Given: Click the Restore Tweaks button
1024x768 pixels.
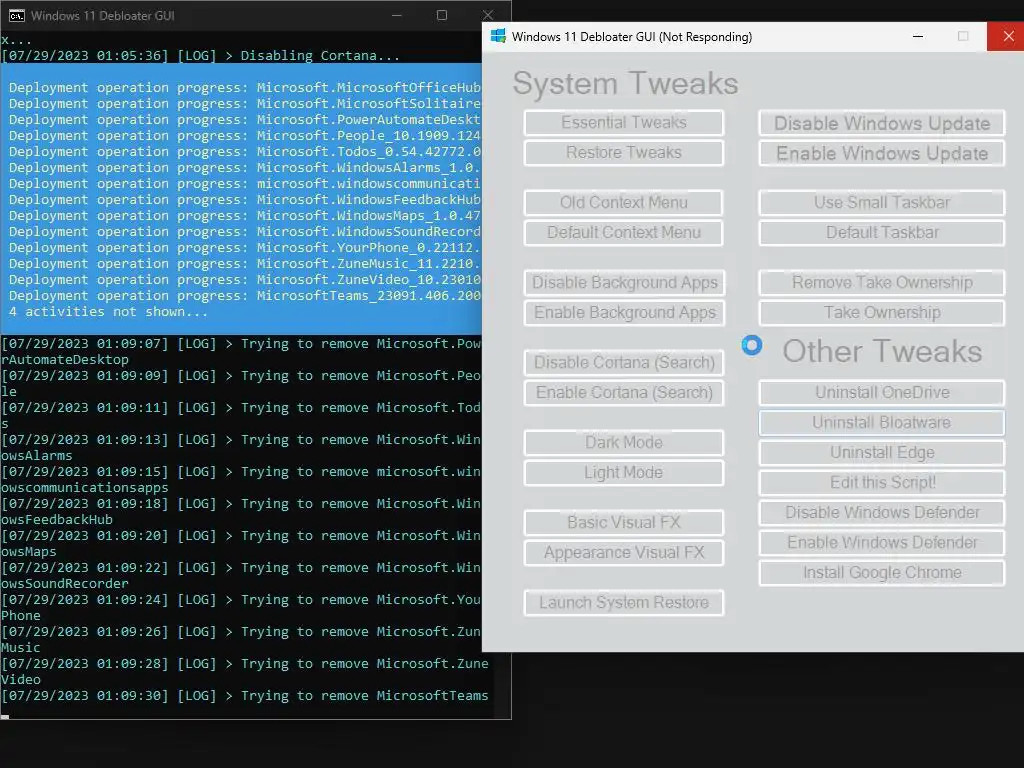Looking at the screenshot, I should click(x=624, y=153).
